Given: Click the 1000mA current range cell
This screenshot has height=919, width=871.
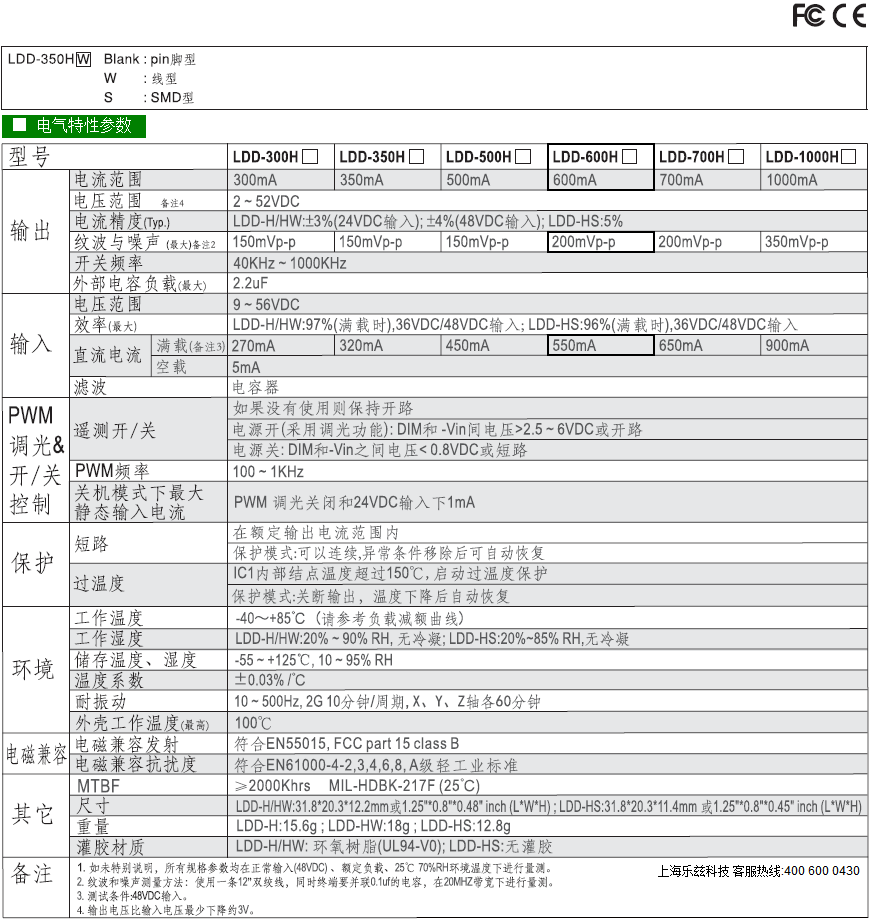Looking at the screenshot, I should coord(814,180).
